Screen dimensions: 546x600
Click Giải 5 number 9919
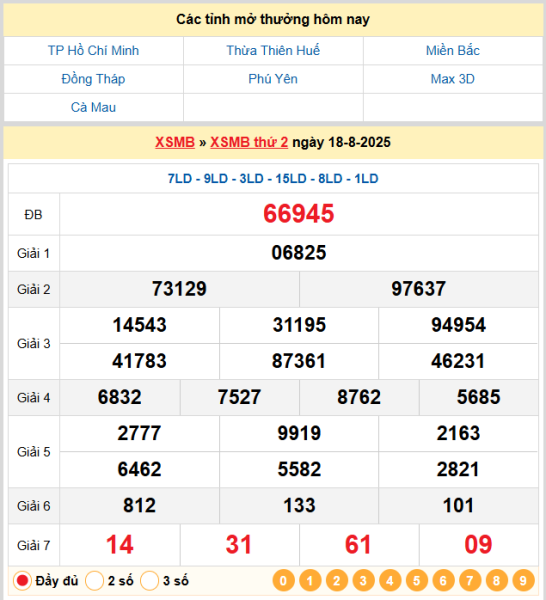tap(299, 433)
